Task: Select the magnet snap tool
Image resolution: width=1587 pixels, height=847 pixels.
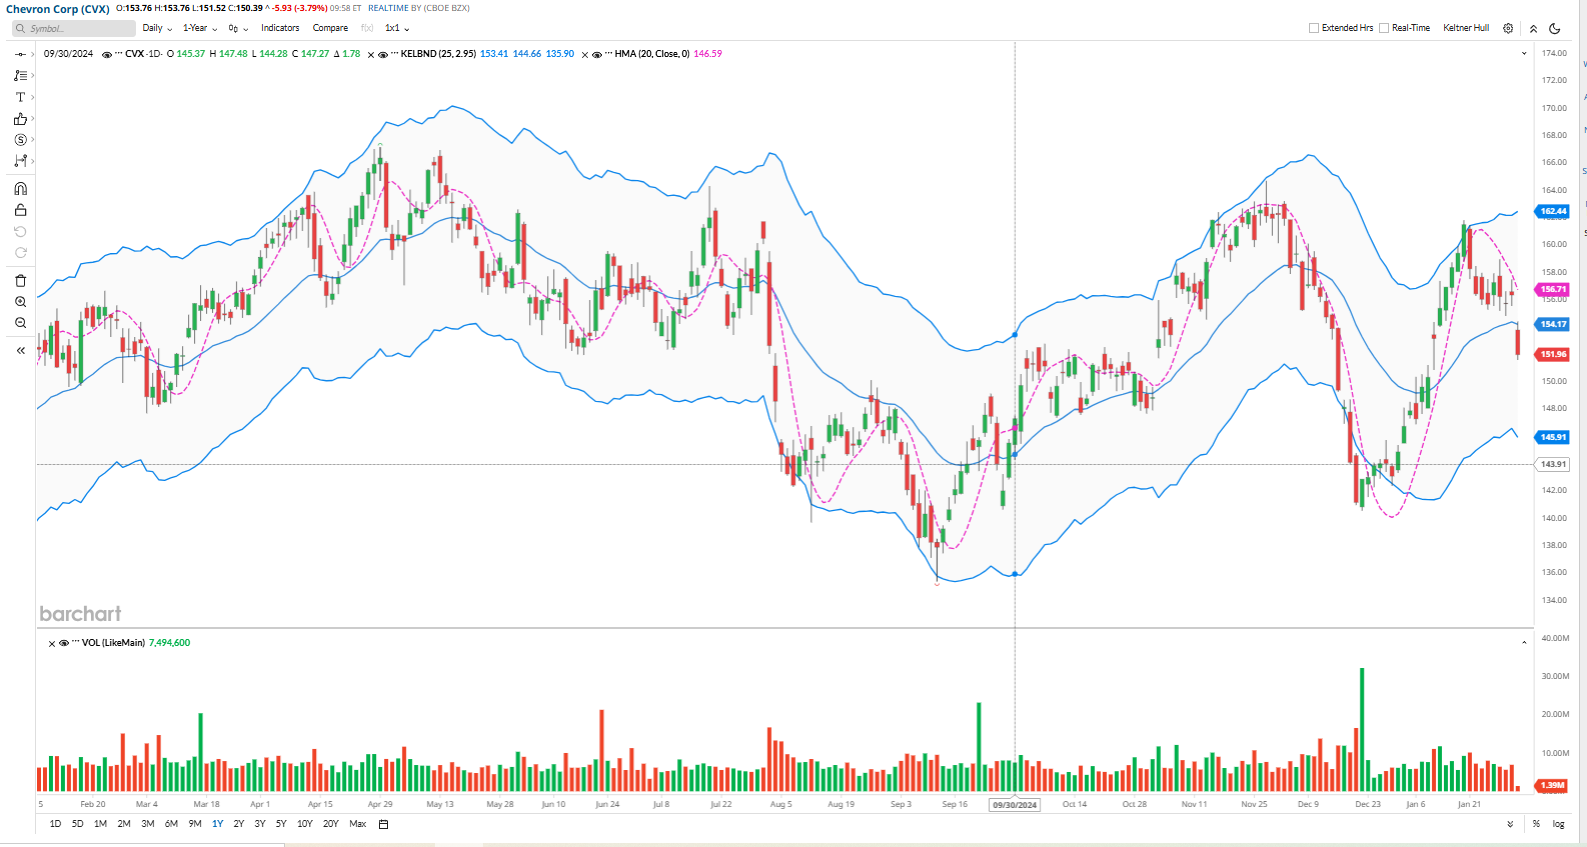Action: (x=20, y=189)
